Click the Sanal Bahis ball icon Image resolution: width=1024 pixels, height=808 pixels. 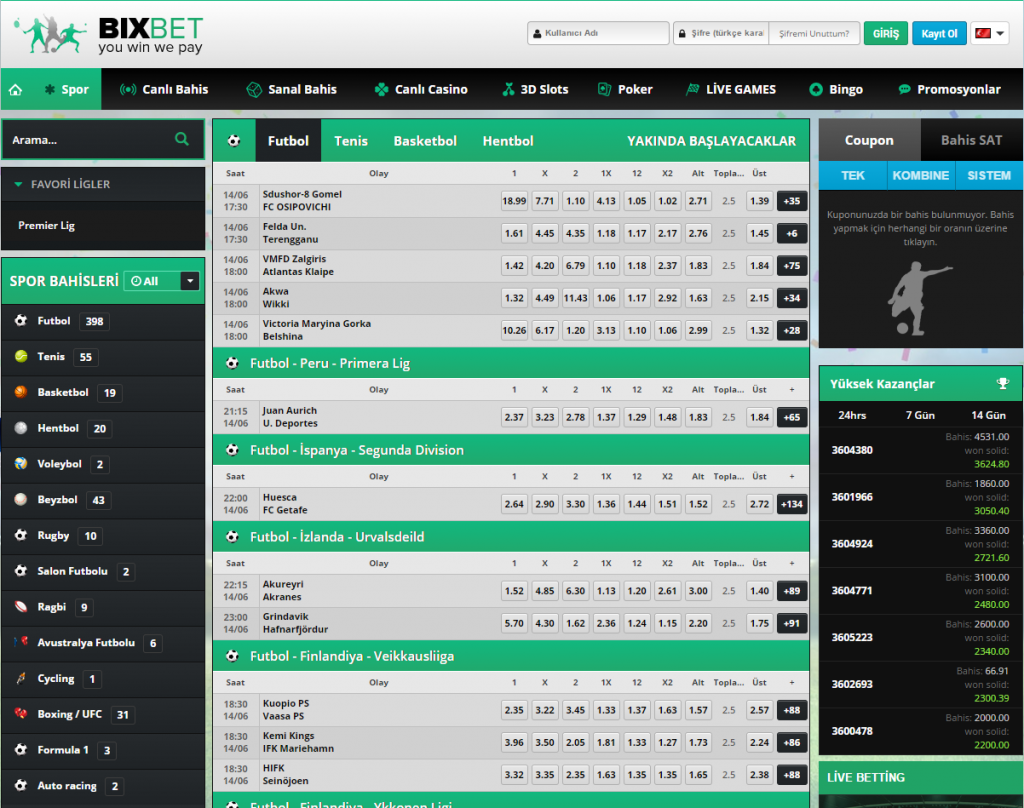coord(254,89)
